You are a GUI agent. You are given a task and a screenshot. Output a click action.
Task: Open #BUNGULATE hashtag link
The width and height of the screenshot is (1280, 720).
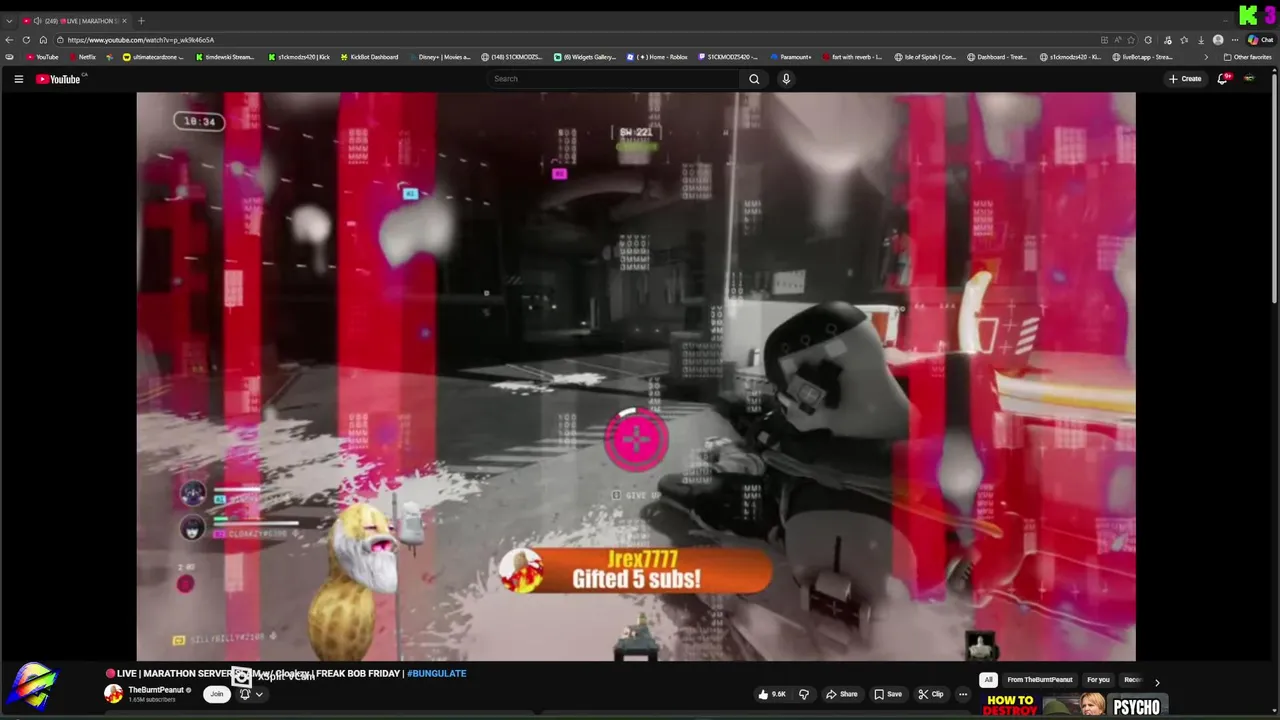437,674
